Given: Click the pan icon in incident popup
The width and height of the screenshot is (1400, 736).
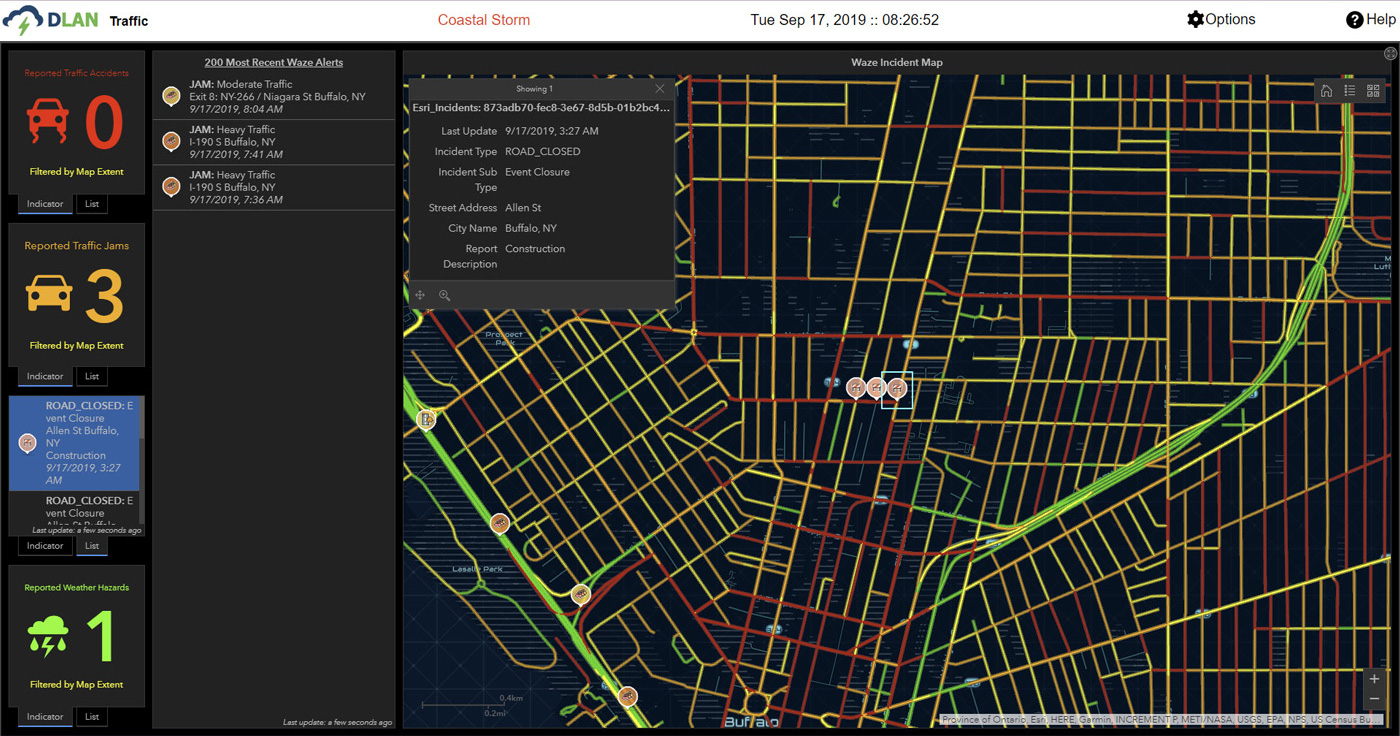Looking at the screenshot, I should tap(421, 295).
